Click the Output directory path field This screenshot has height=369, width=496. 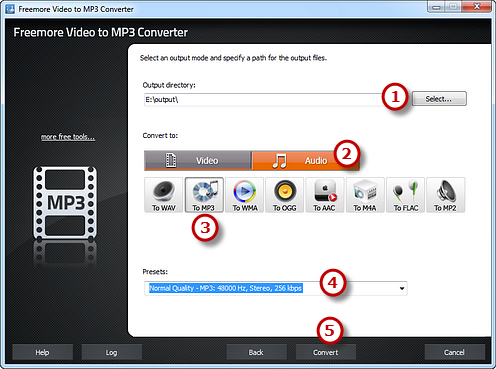point(263,100)
